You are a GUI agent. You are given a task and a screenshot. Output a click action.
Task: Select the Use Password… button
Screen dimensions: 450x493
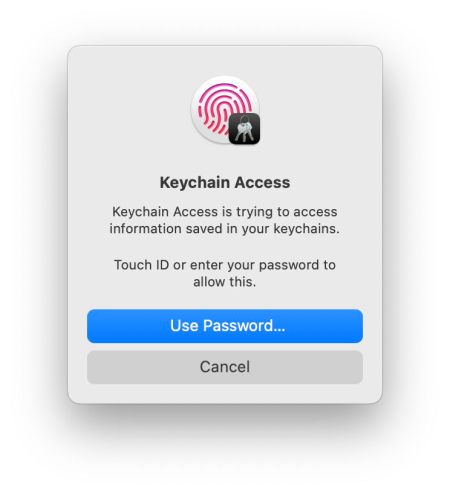click(225, 326)
